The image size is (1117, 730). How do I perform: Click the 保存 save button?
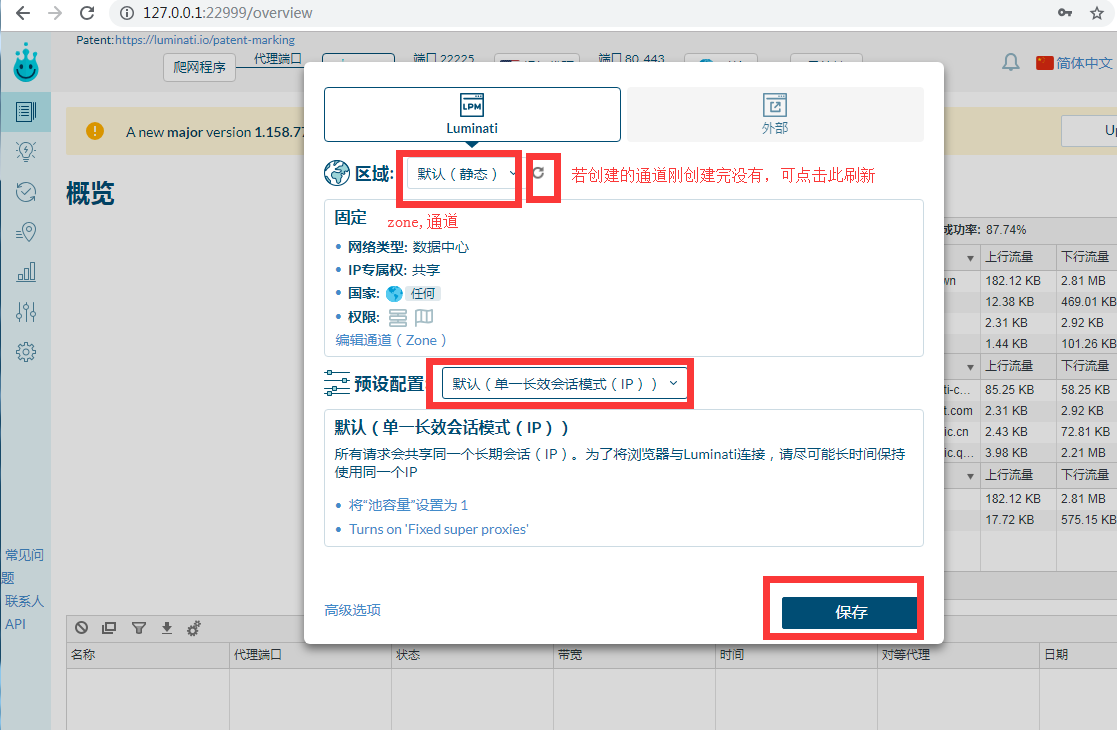coord(849,613)
